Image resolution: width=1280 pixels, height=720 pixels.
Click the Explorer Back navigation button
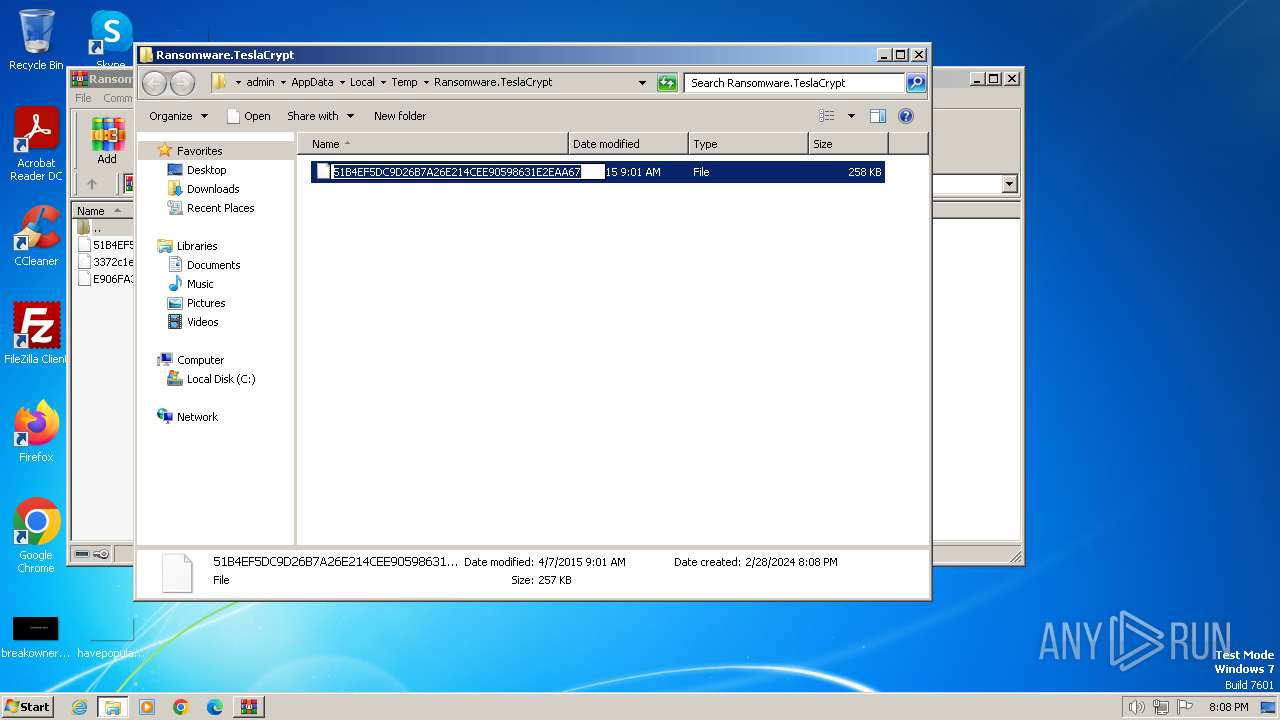coord(154,83)
